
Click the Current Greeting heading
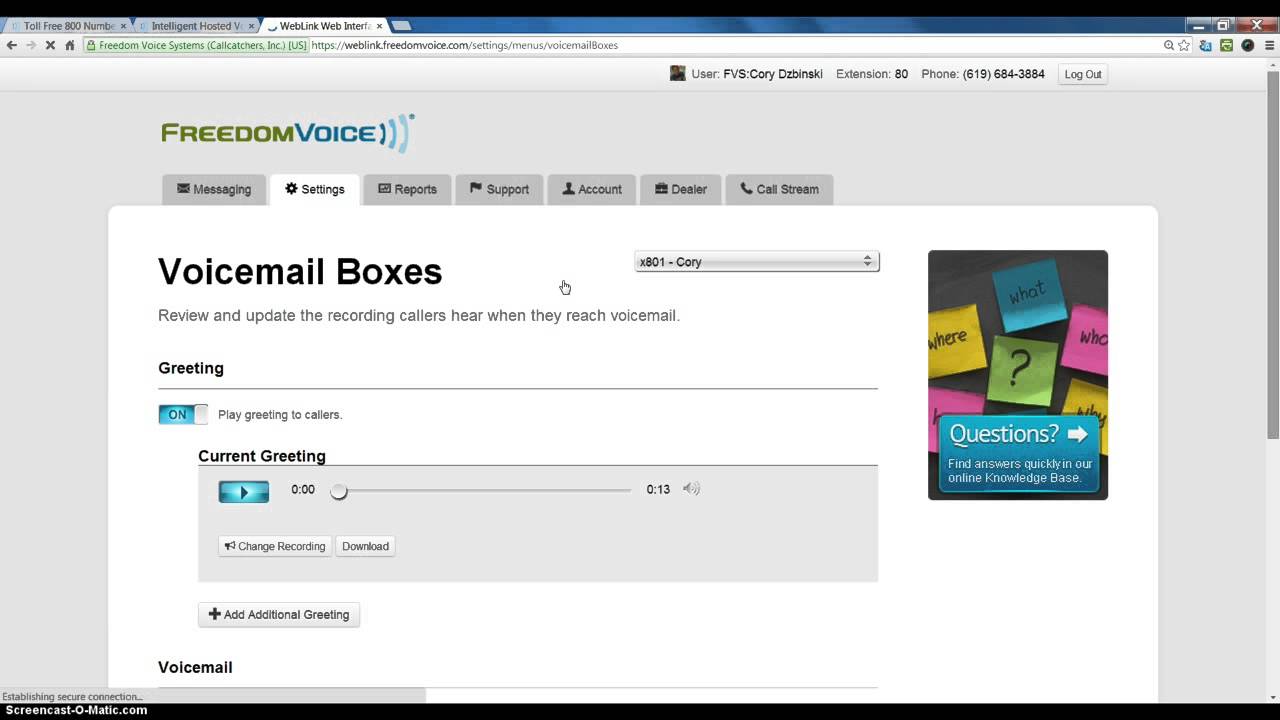click(x=262, y=456)
